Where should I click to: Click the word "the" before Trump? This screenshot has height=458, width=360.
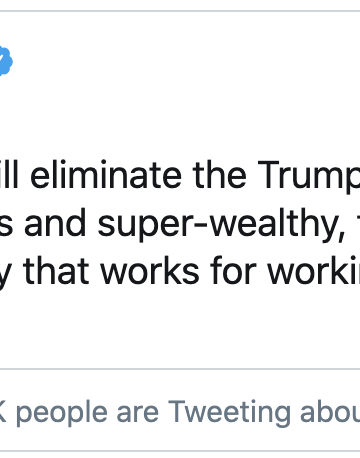coord(219,175)
